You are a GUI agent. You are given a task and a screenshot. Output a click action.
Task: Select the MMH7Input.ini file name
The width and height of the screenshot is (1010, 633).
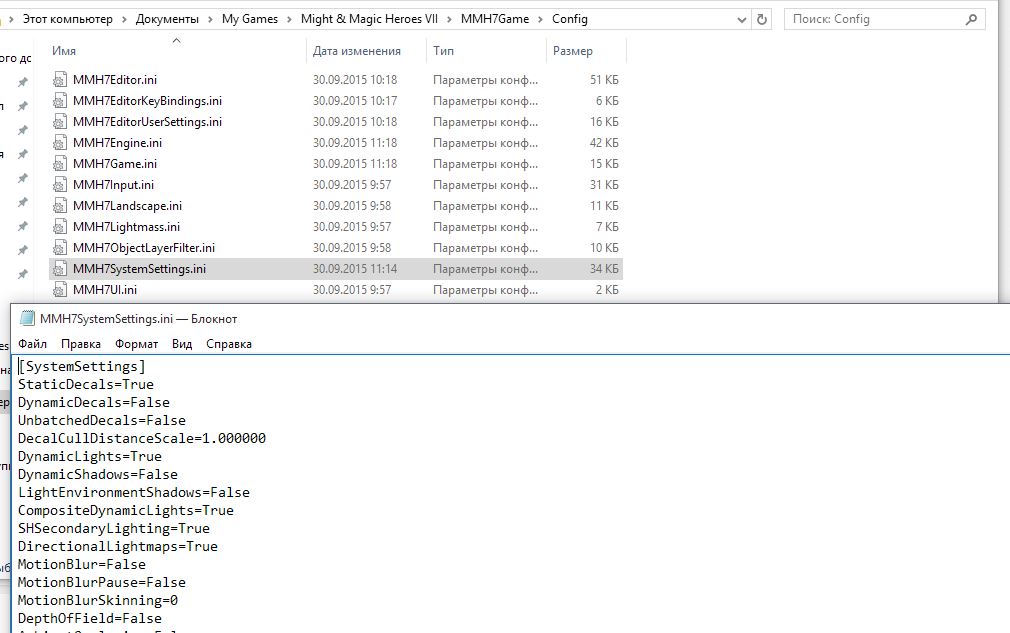[x=113, y=185]
